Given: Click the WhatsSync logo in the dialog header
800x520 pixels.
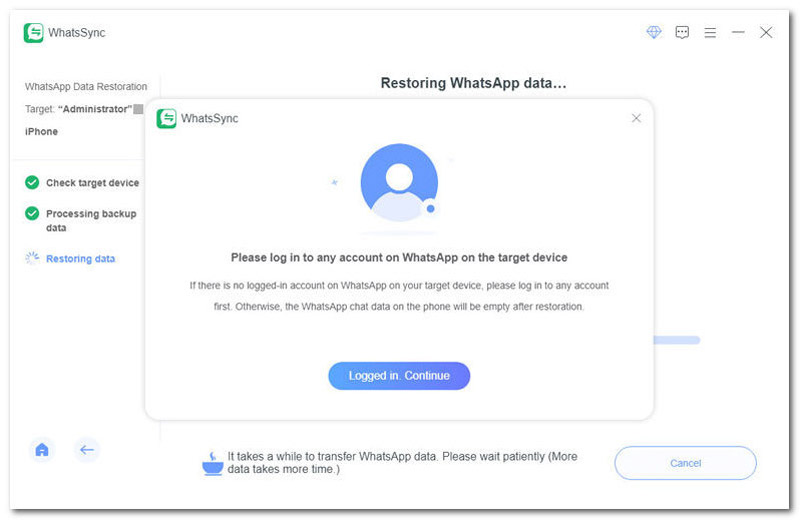Looking at the screenshot, I should pyautogui.click(x=166, y=118).
